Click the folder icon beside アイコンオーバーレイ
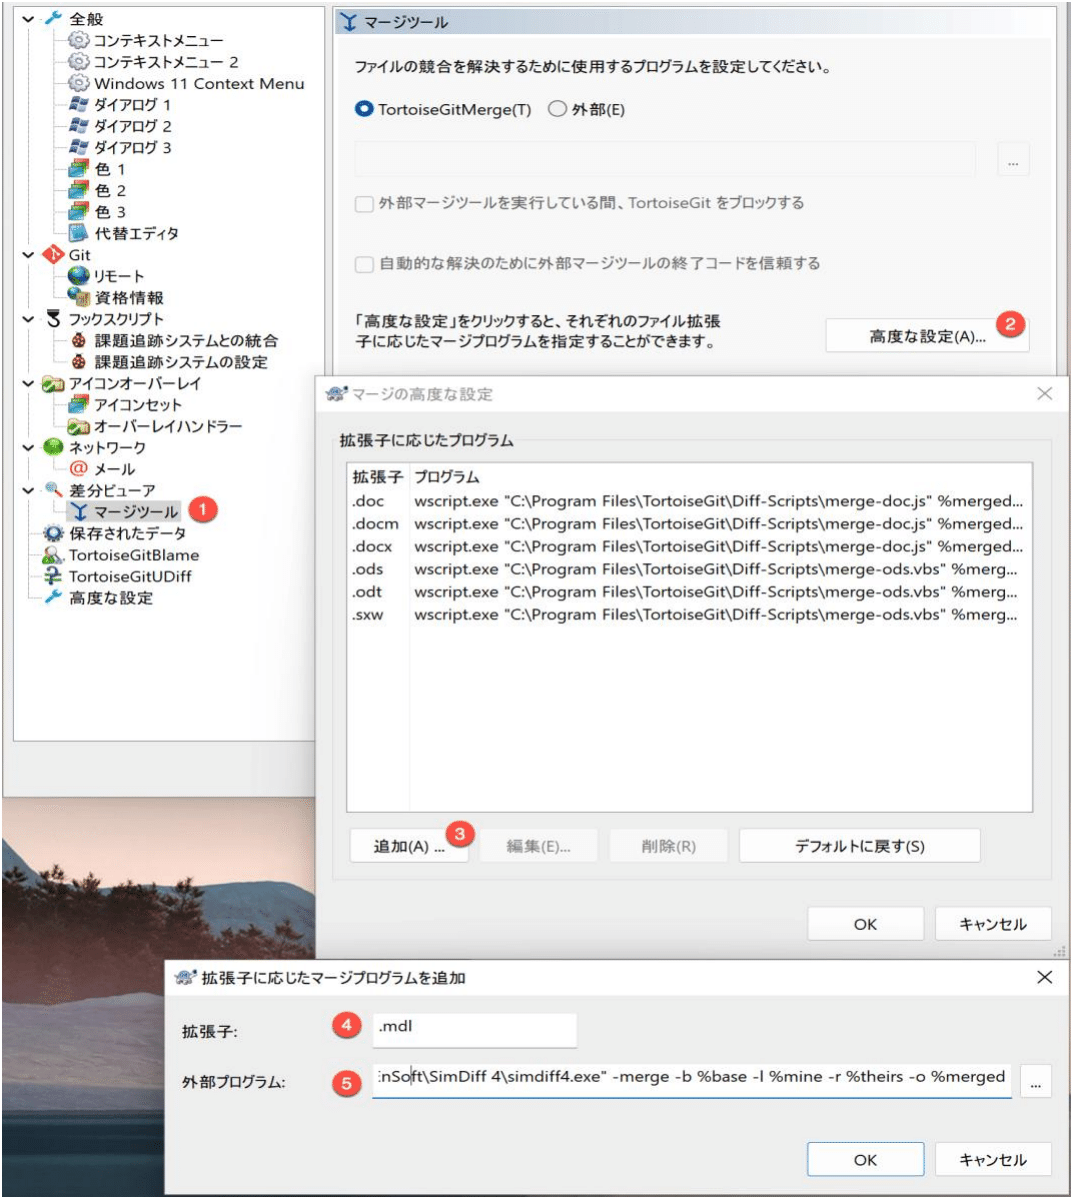 pos(53,383)
